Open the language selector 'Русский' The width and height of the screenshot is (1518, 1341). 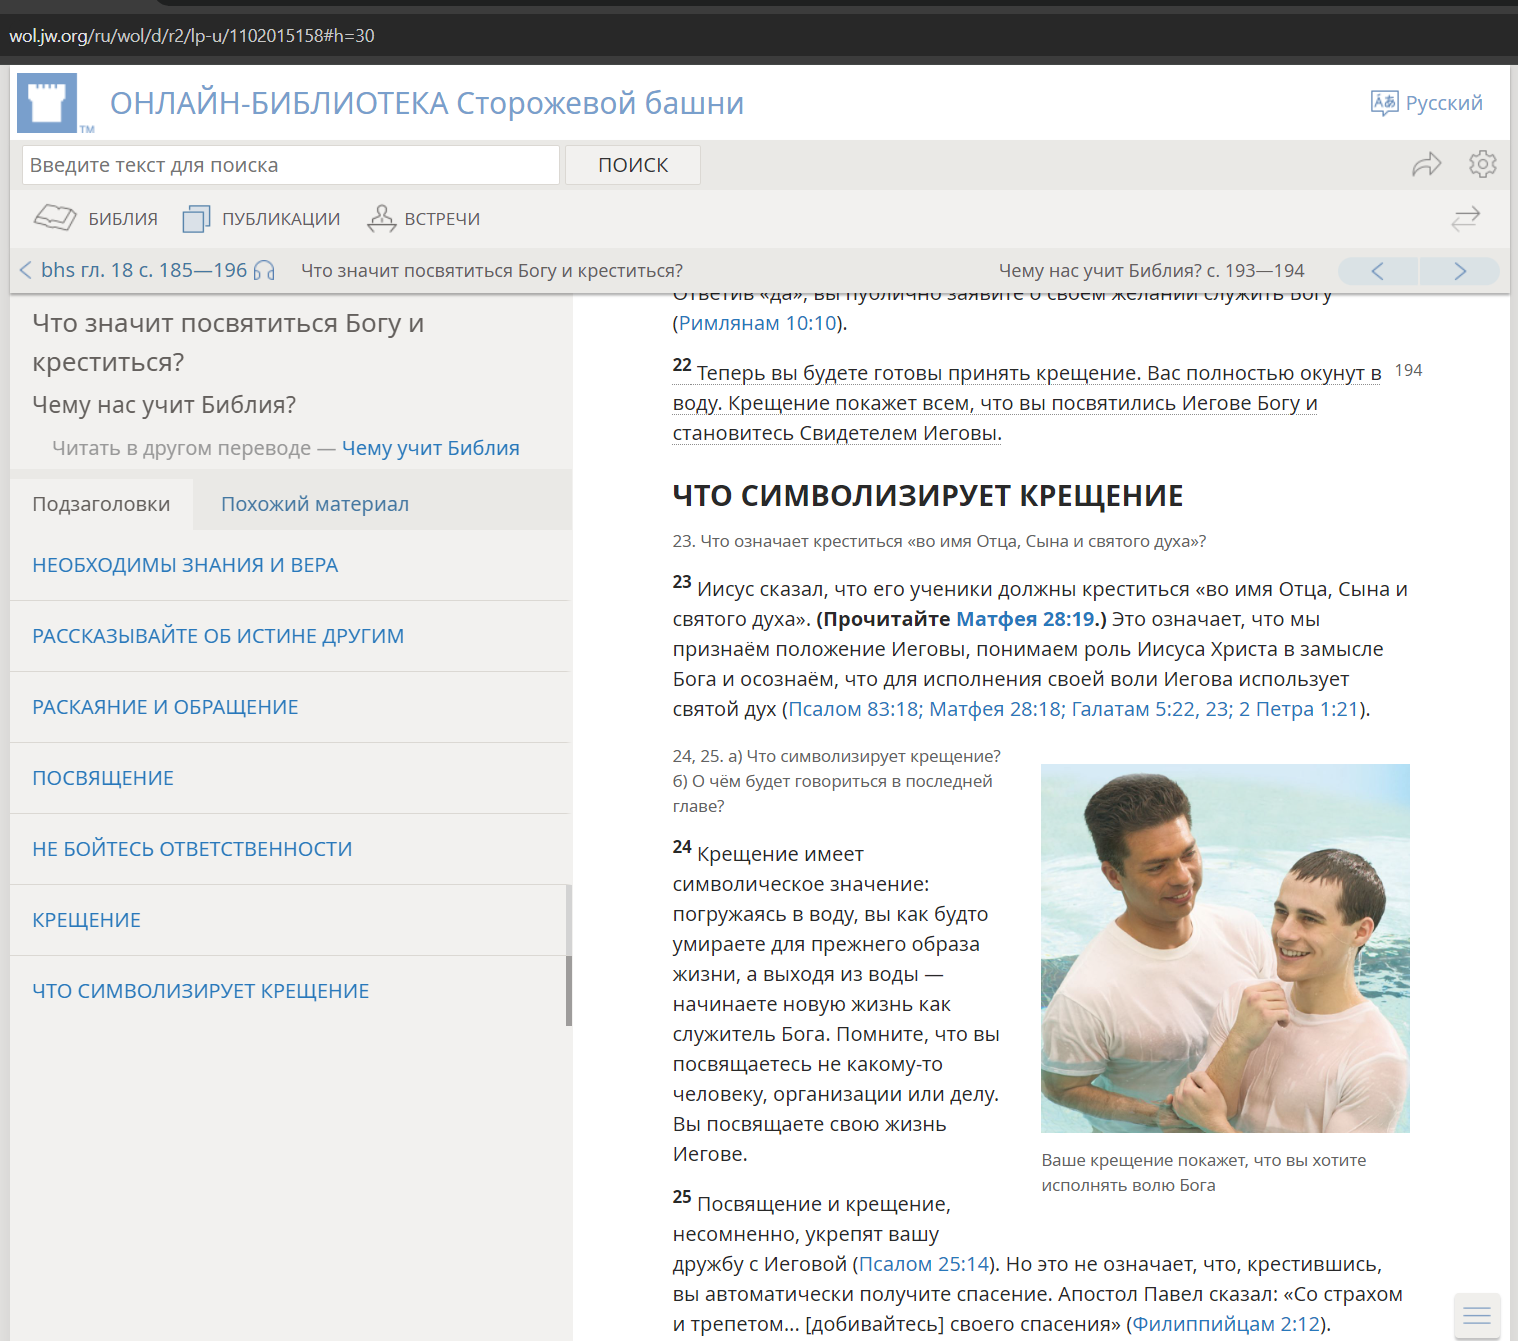coord(1427,103)
